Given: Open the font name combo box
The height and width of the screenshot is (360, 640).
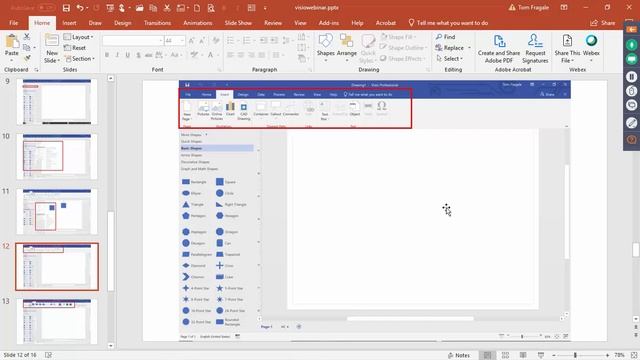Looking at the screenshot, I should [x=133, y=40].
